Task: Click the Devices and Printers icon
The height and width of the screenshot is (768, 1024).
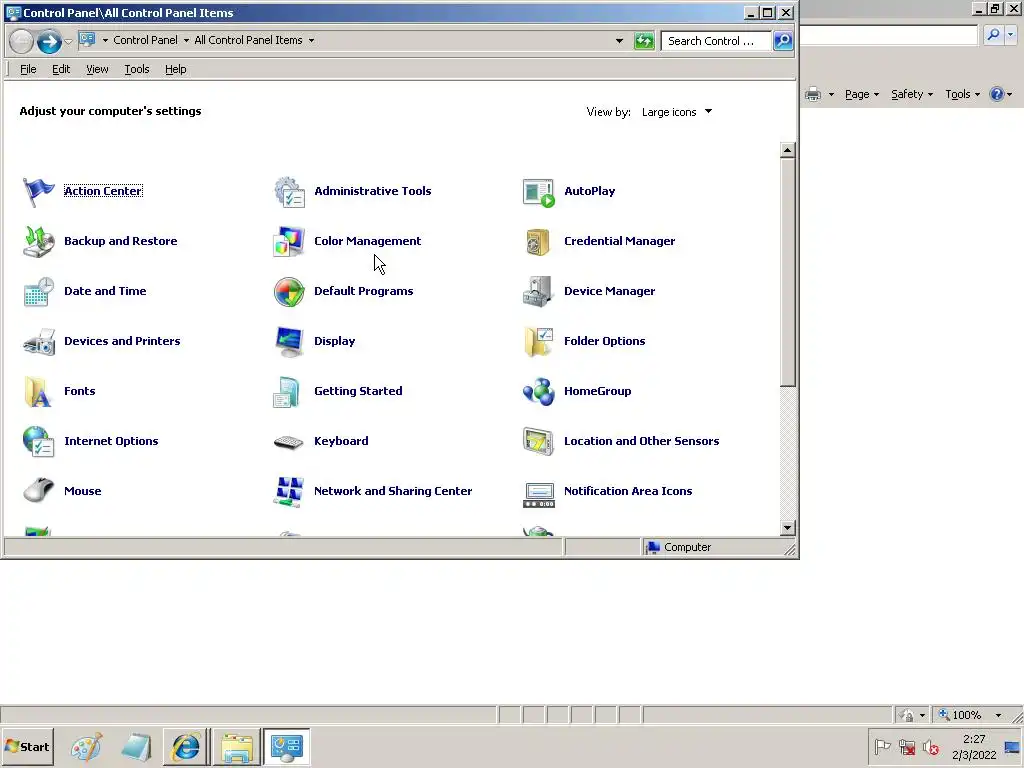Action: click(38, 341)
